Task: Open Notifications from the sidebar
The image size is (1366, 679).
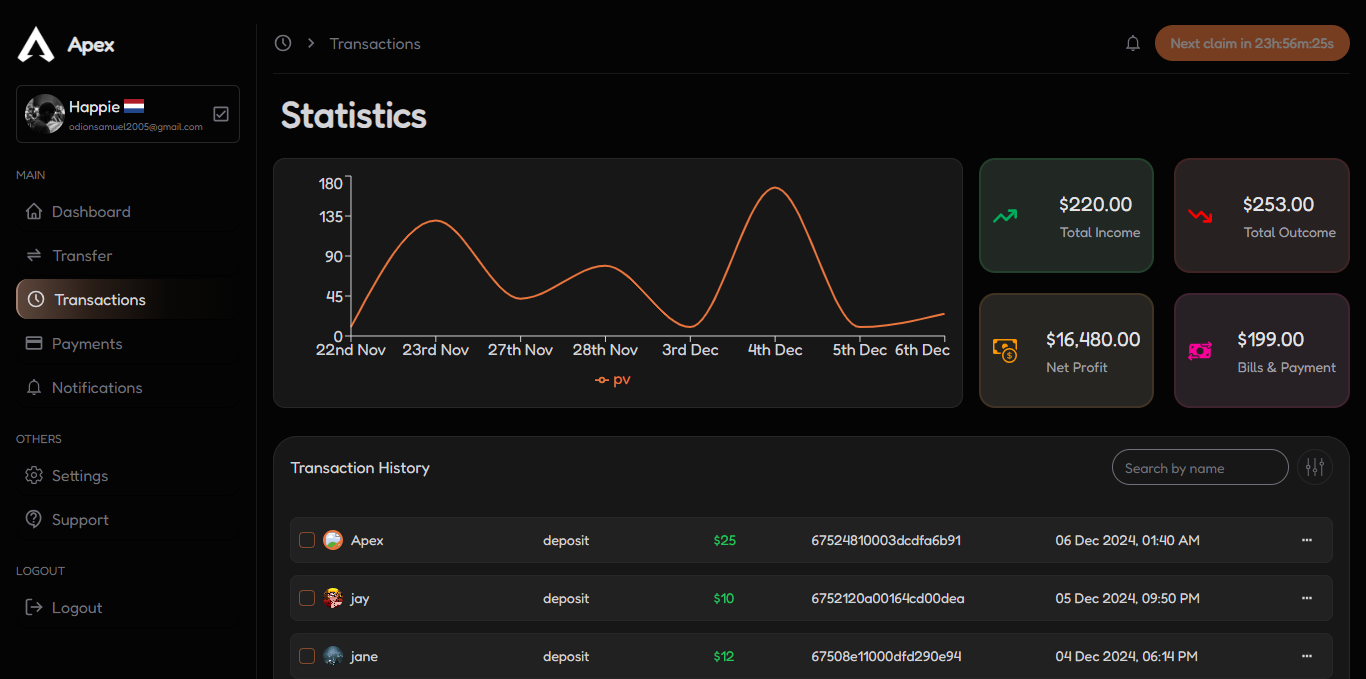Action: [128, 388]
